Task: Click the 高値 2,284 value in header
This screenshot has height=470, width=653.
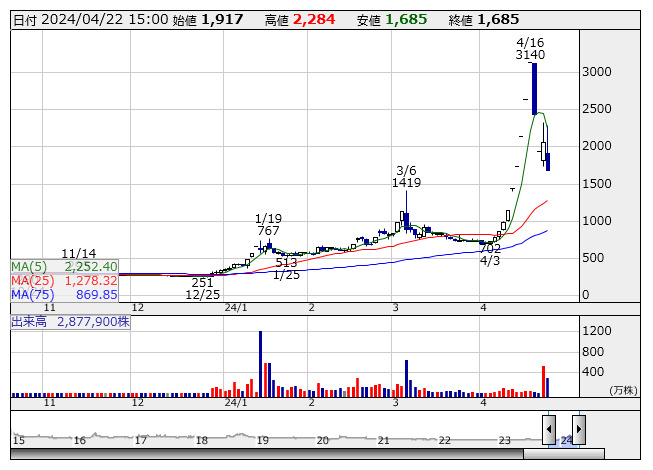Action: (300, 20)
